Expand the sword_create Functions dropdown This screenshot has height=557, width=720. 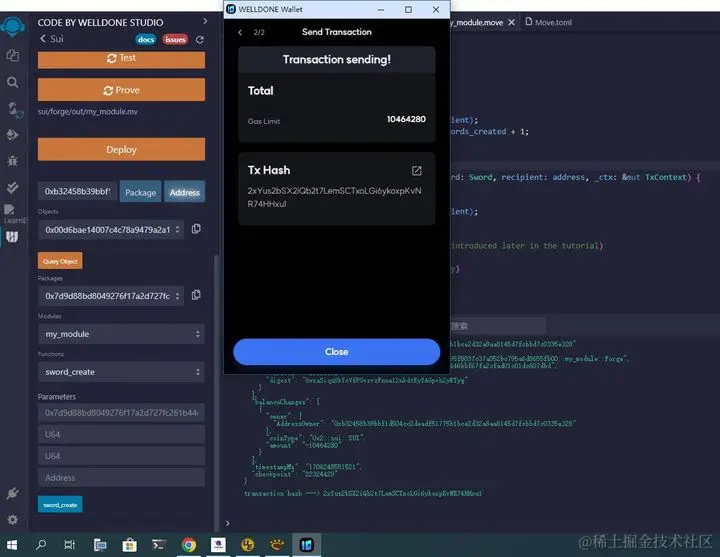point(122,372)
